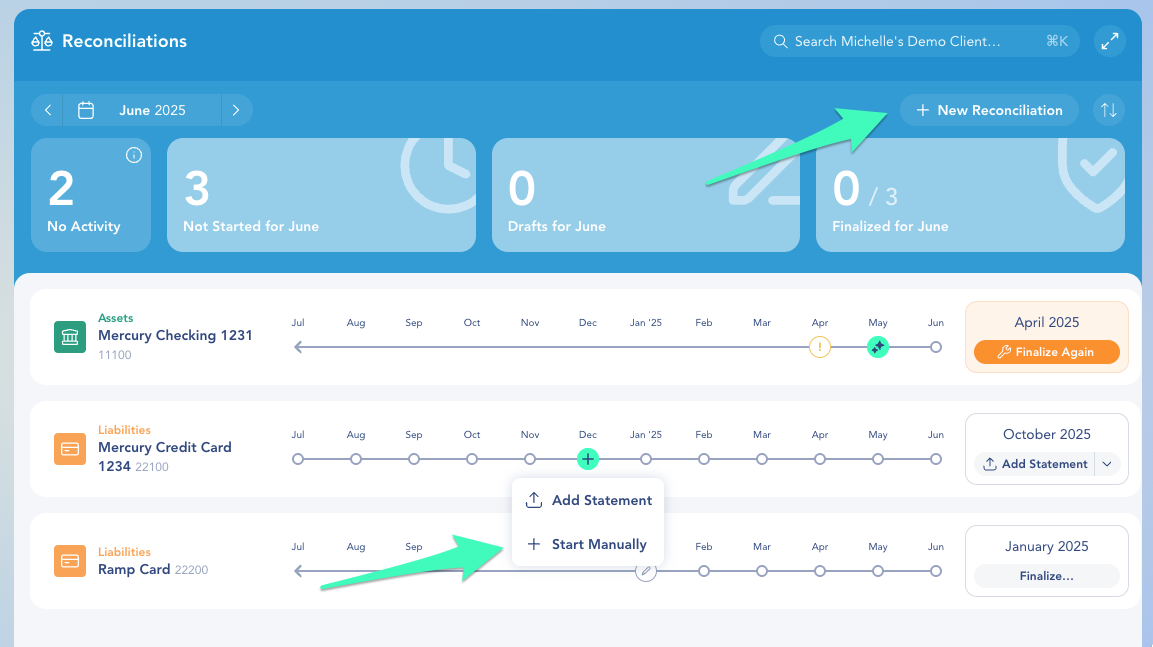
Task: Click the Finalize button for Ramp Card
Action: [1046, 576]
